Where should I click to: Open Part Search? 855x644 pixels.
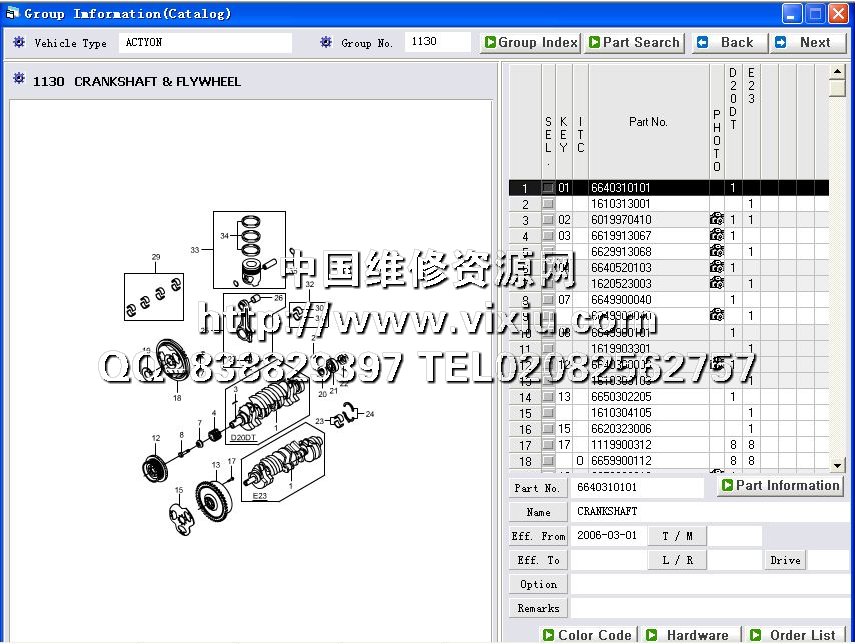coord(635,42)
